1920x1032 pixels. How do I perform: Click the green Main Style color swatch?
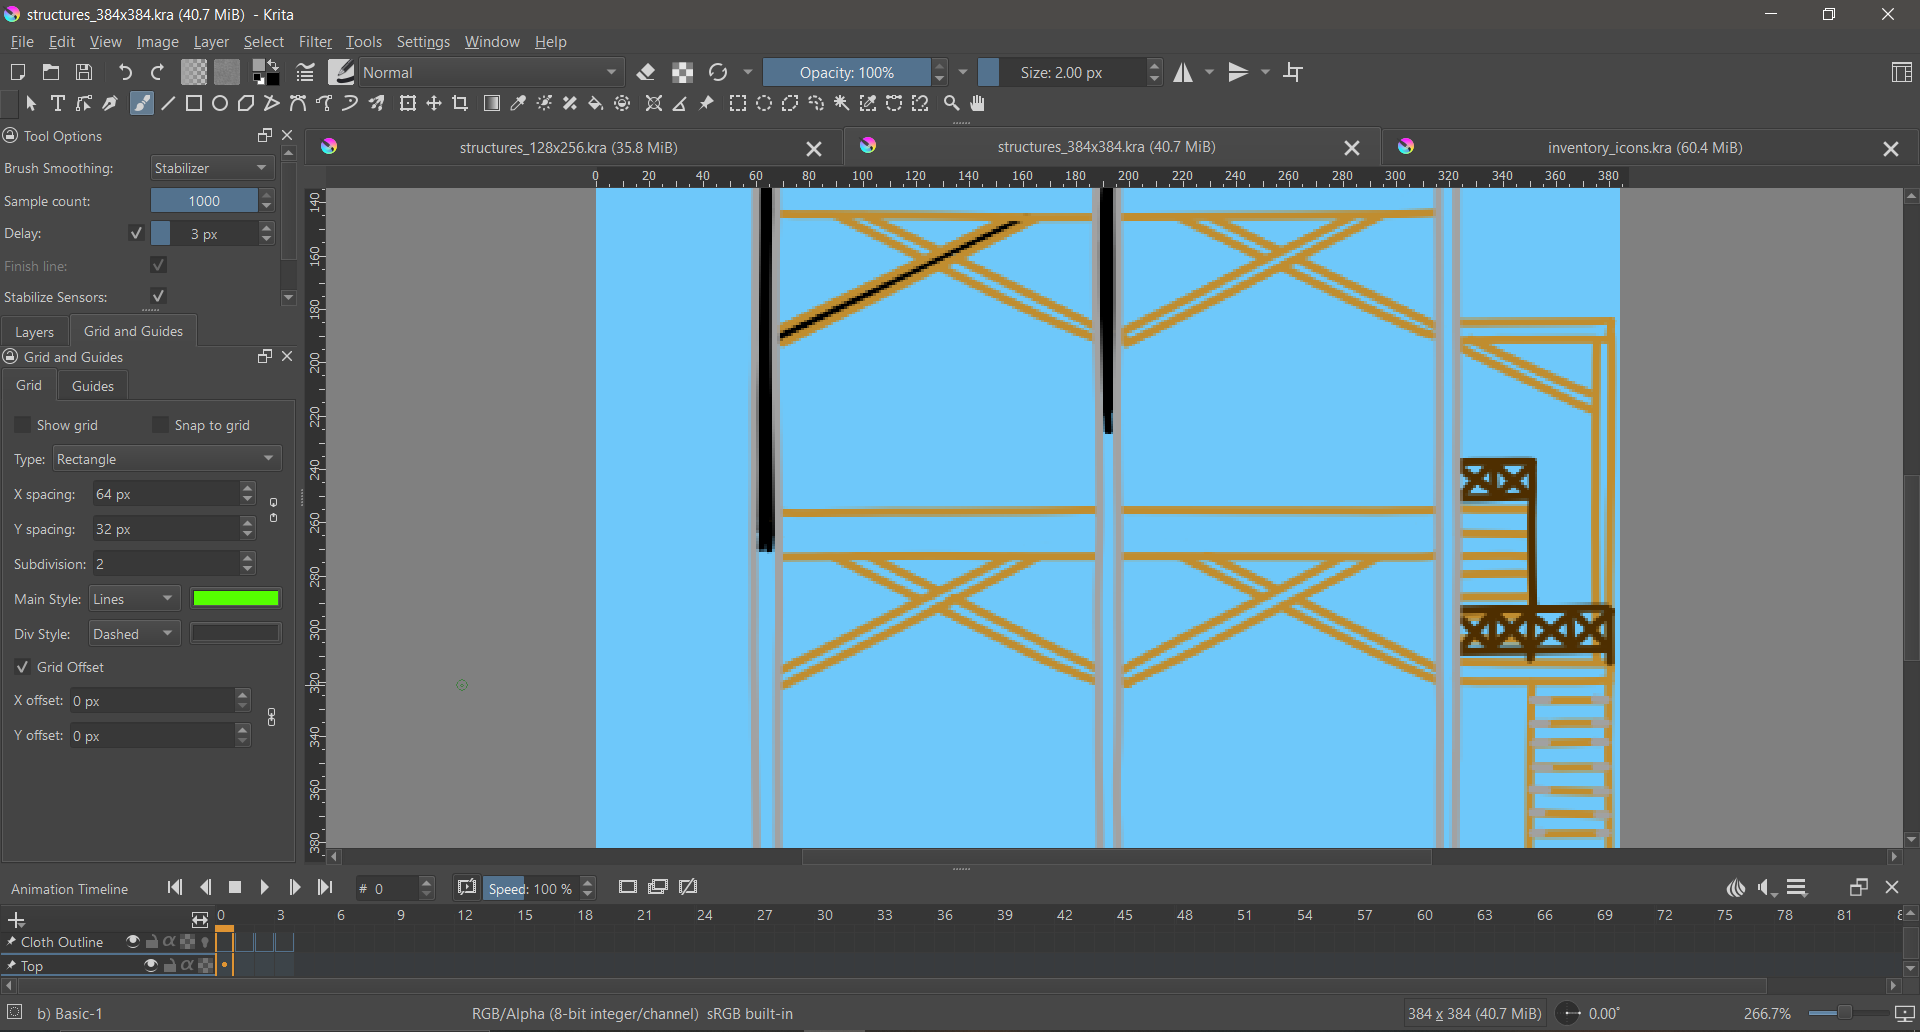236,599
